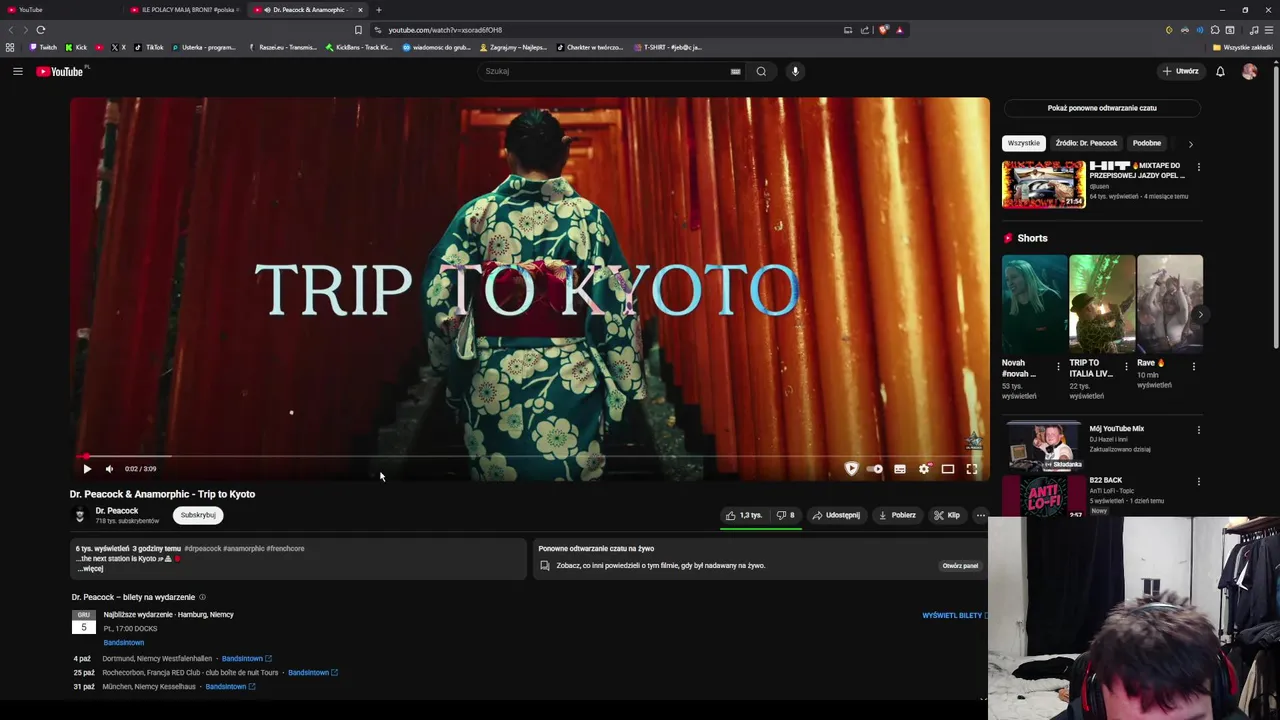Subscribe with Subskrybuj button
Viewport: 1280px width, 720px height.
point(198,515)
